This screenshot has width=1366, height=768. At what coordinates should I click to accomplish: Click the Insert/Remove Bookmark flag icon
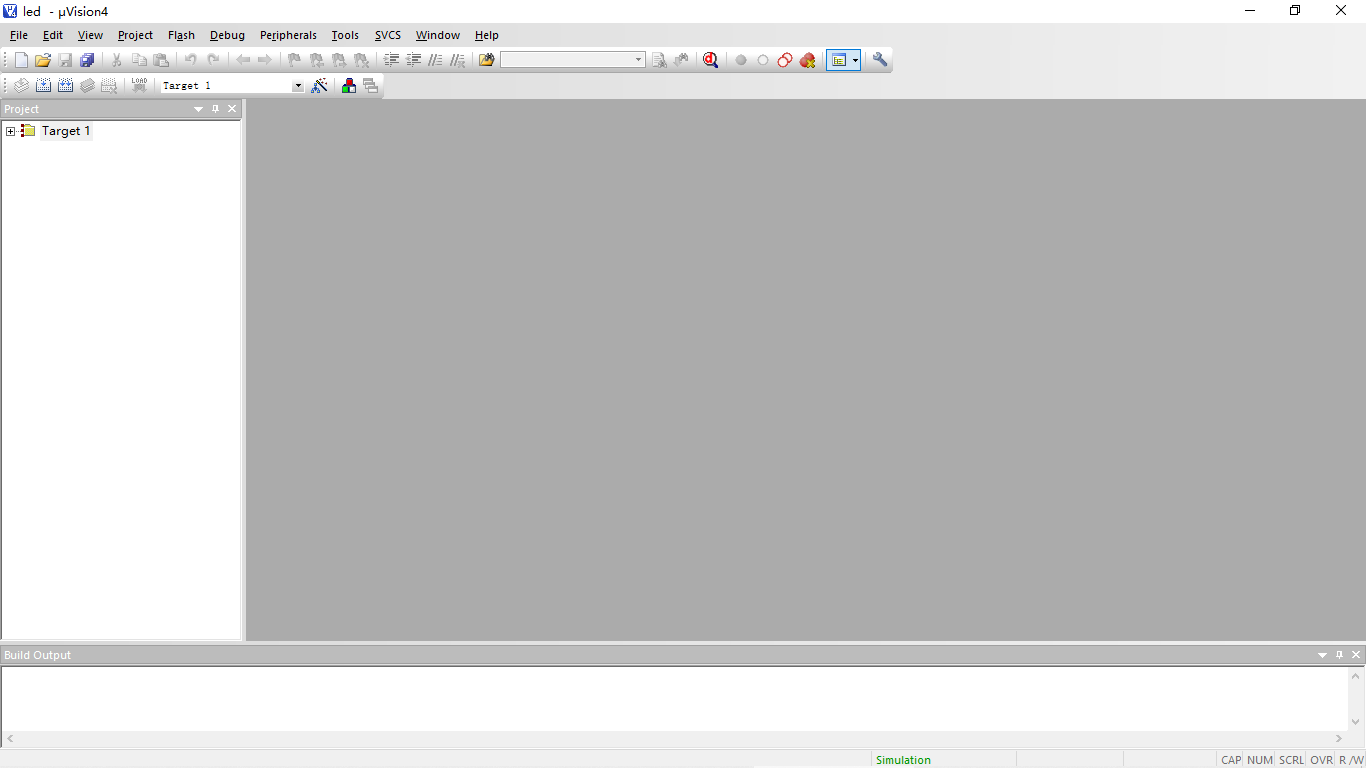[294, 60]
